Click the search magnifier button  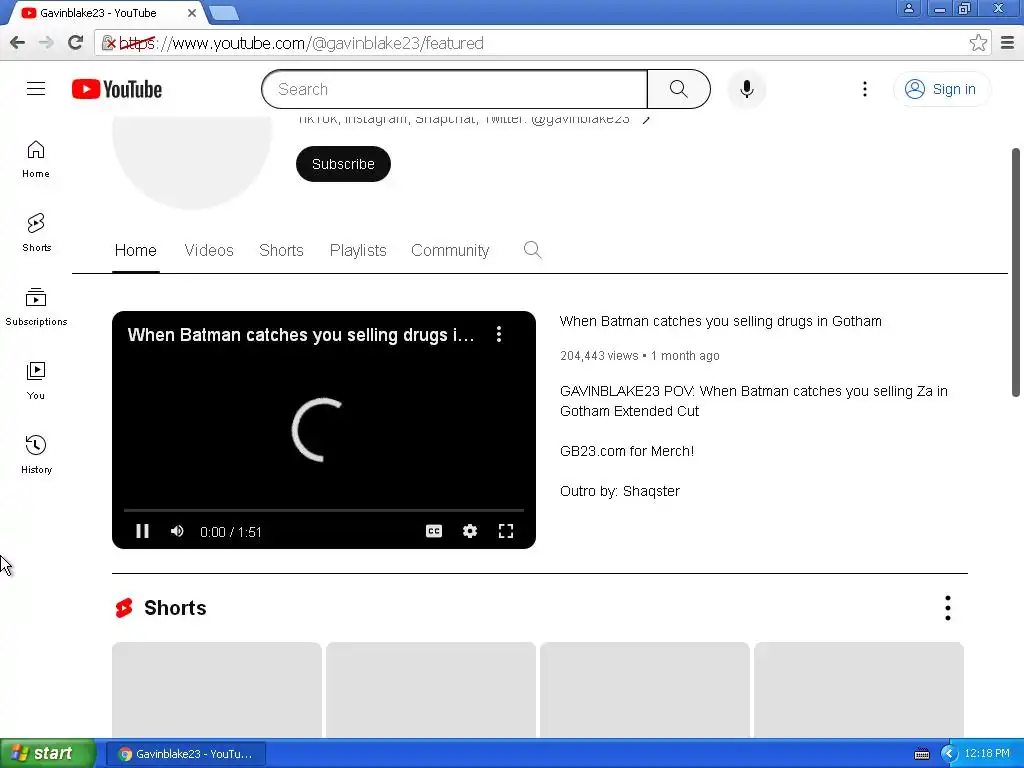679,89
